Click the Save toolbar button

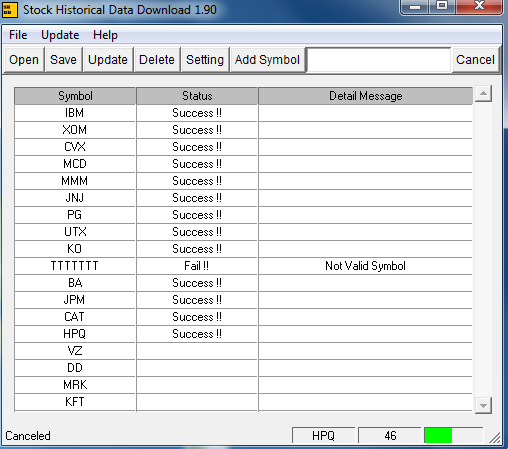pos(63,60)
